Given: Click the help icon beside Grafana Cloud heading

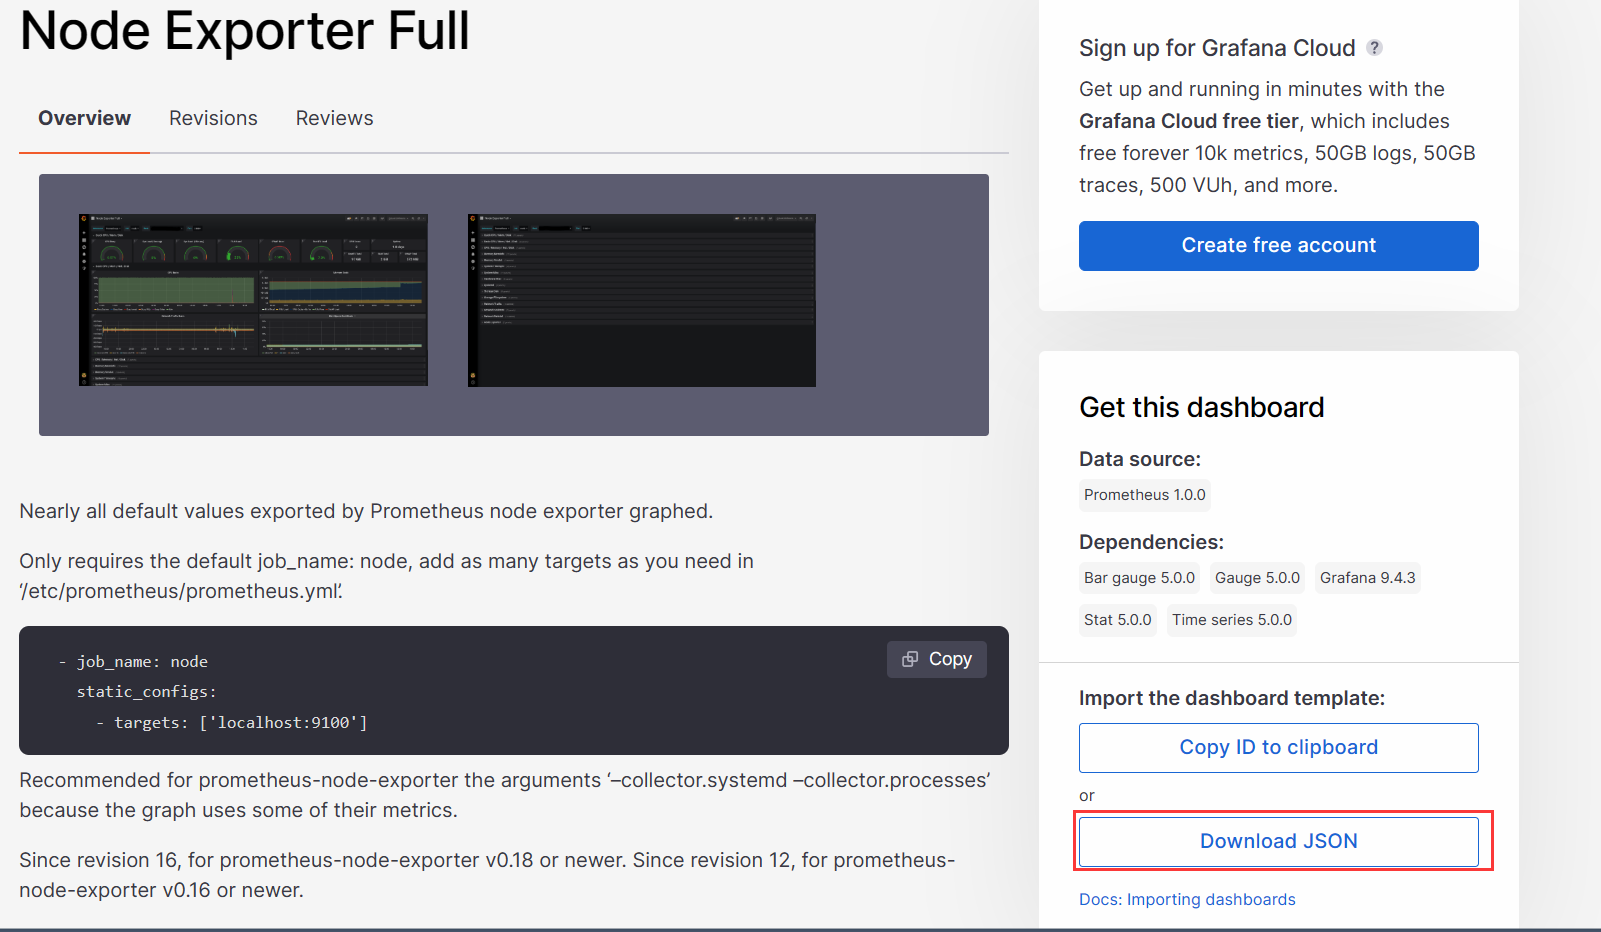Looking at the screenshot, I should pyautogui.click(x=1375, y=47).
